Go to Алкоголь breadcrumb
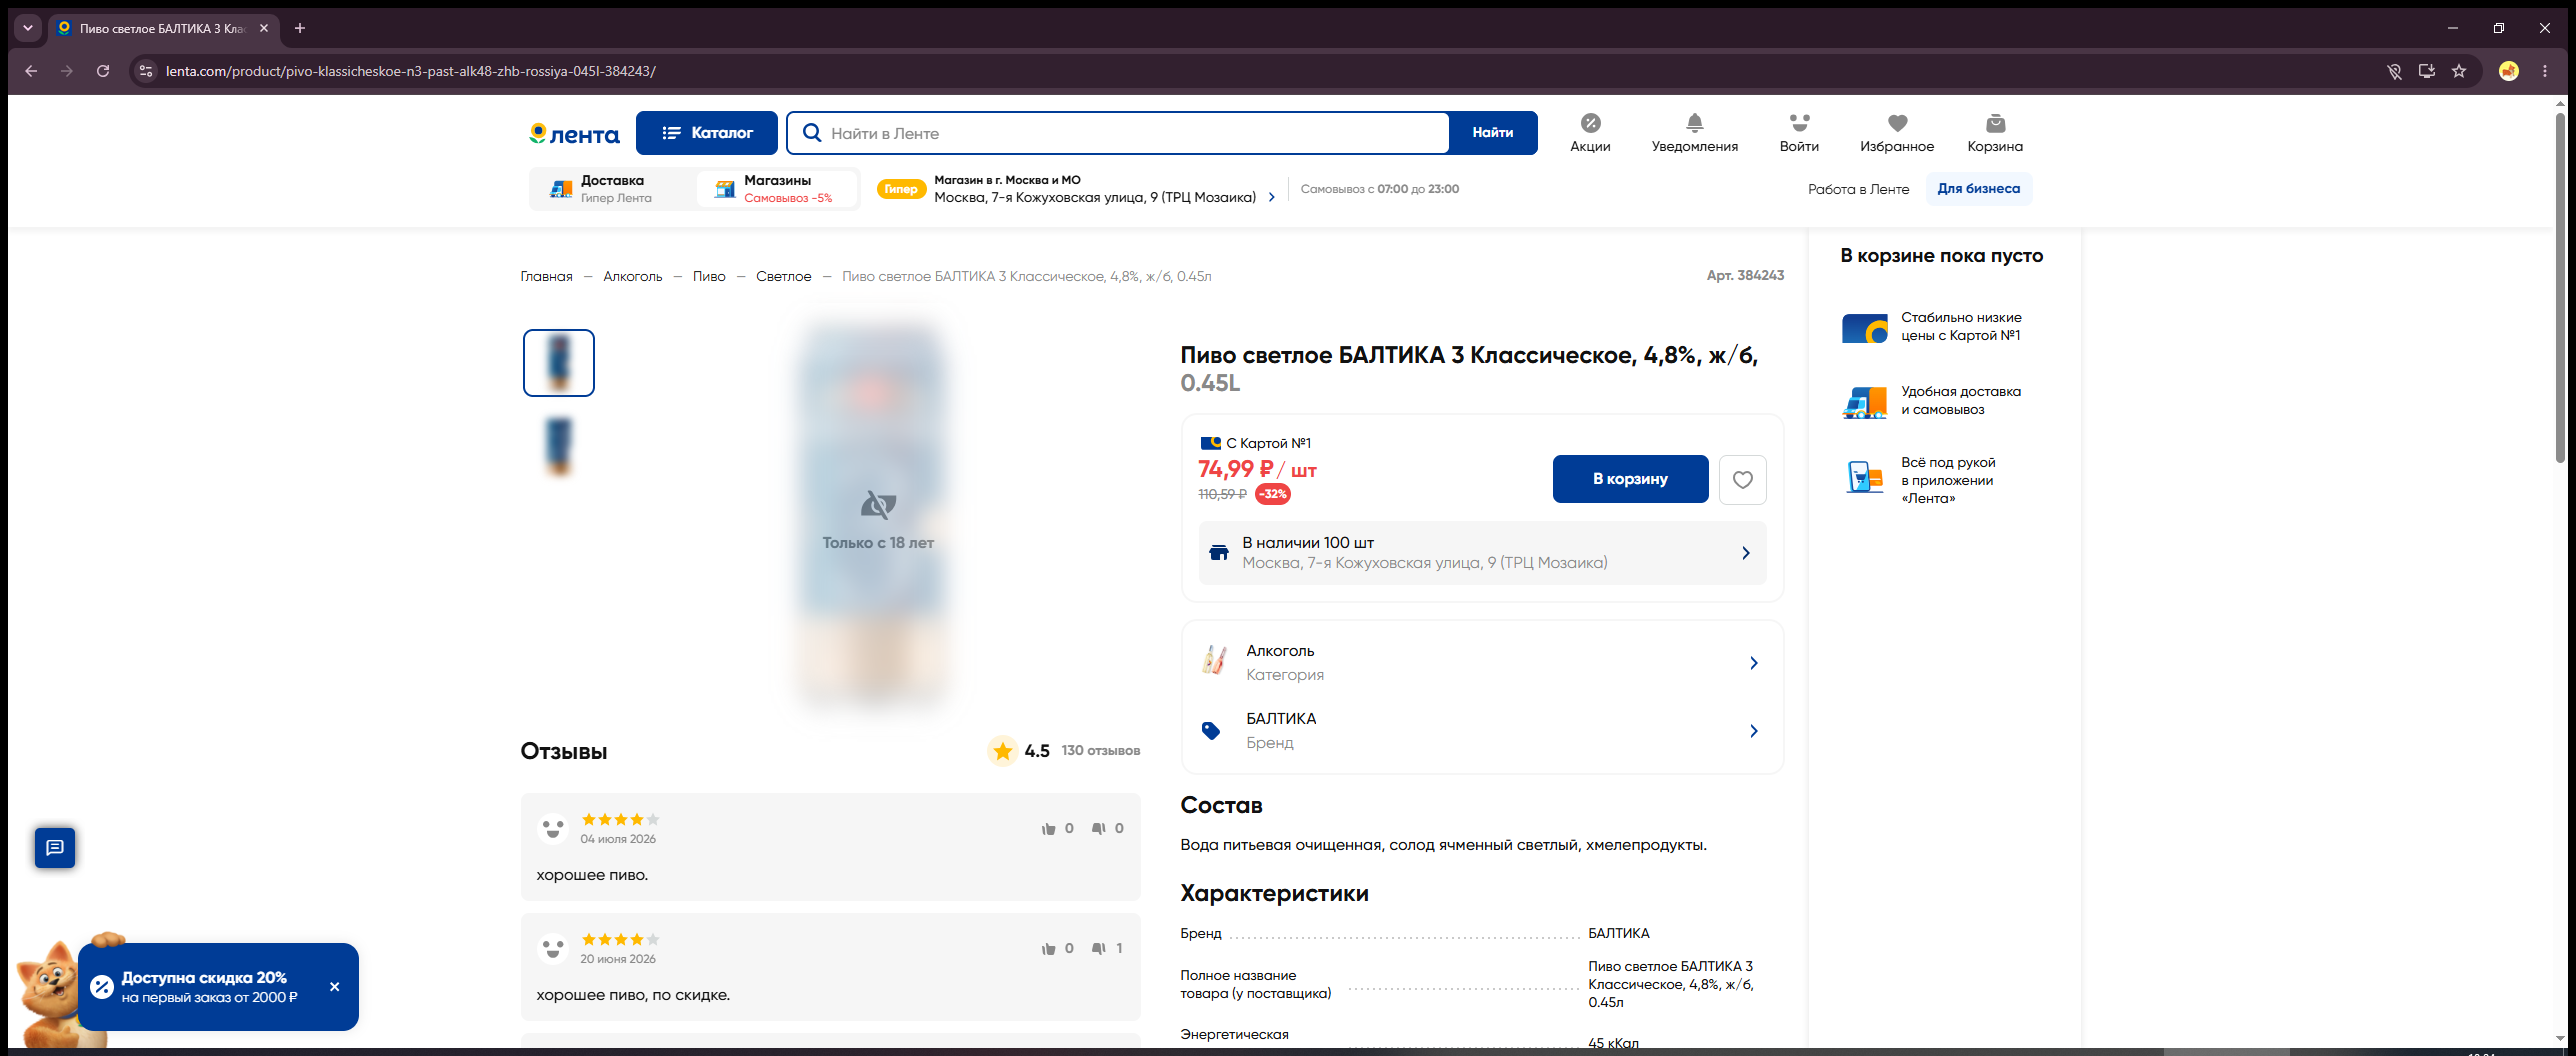Viewport: 2576px width, 1056px height. point(632,277)
